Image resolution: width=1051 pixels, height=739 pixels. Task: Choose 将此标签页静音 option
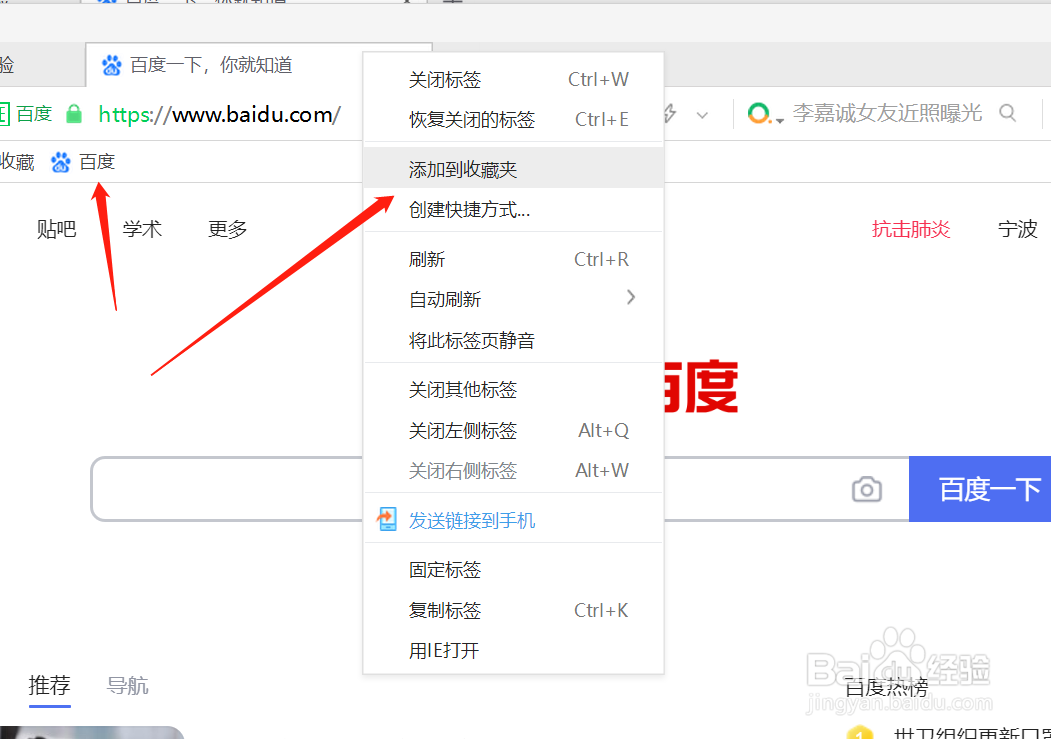(513, 340)
